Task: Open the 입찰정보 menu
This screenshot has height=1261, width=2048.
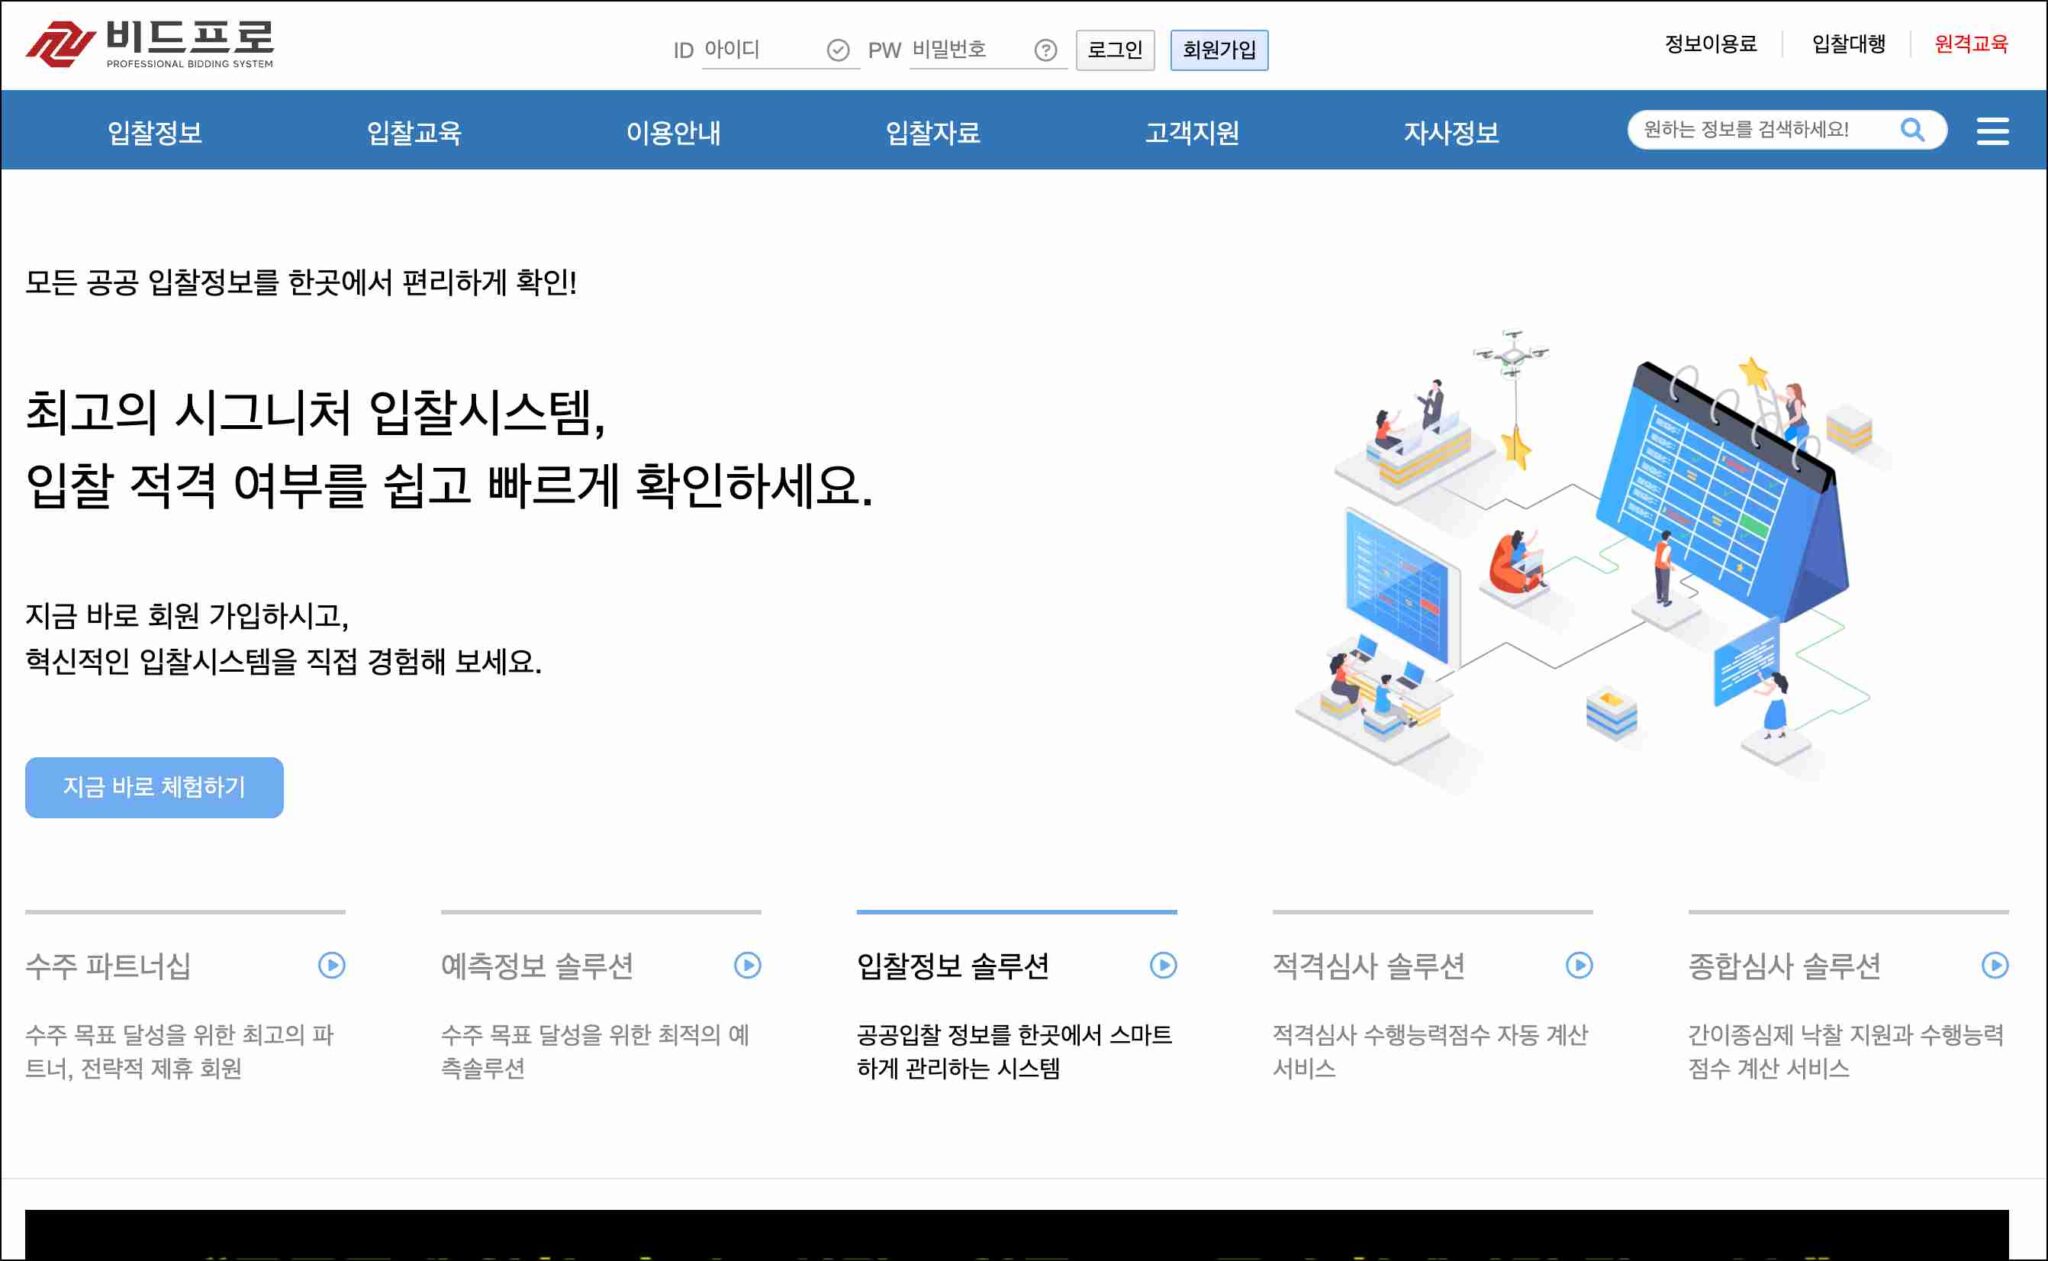Action: point(155,133)
